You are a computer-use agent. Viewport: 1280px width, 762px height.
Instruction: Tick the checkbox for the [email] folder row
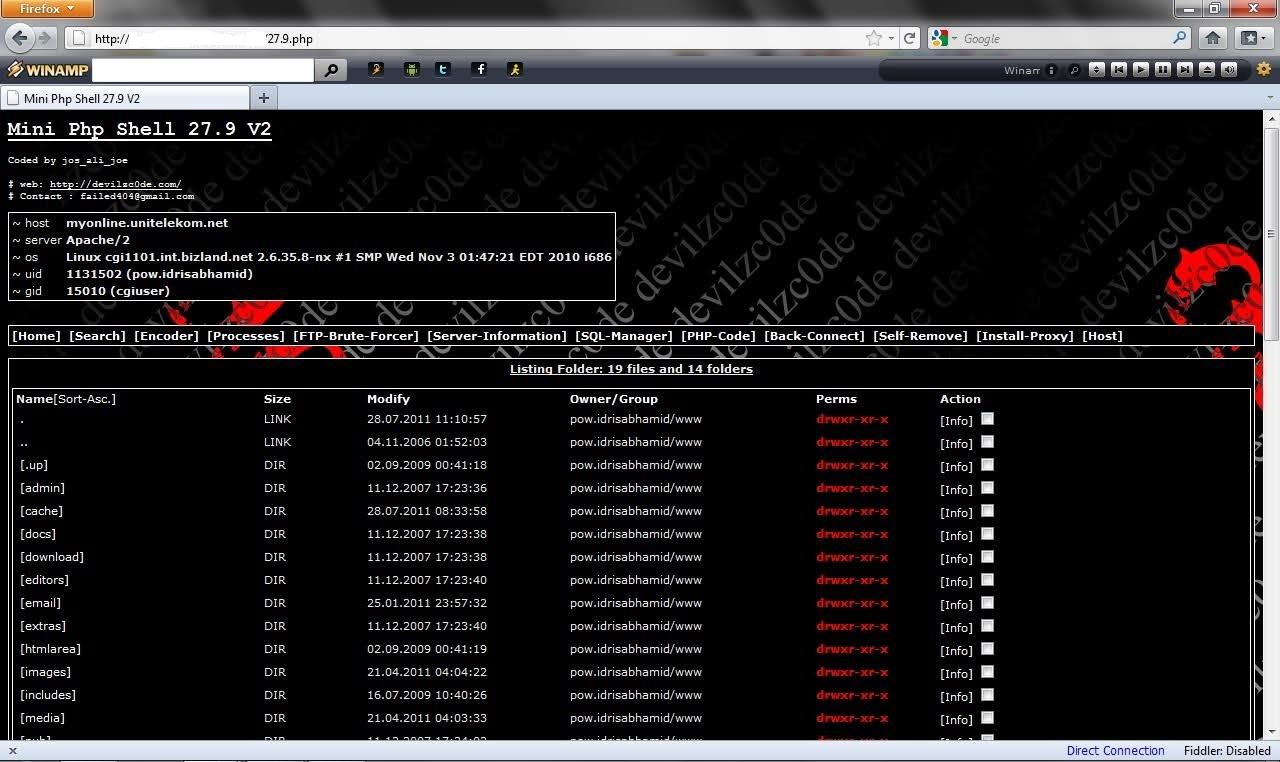(987, 603)
